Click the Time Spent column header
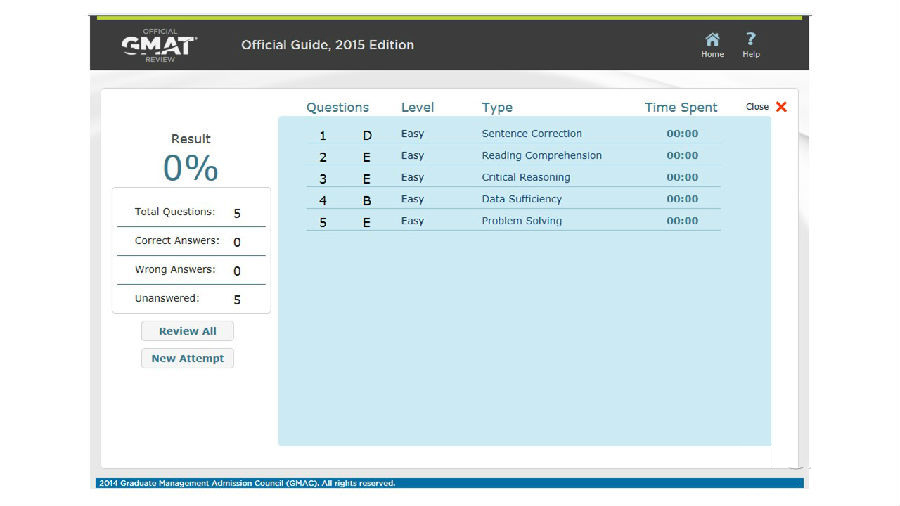 (681, 108)
